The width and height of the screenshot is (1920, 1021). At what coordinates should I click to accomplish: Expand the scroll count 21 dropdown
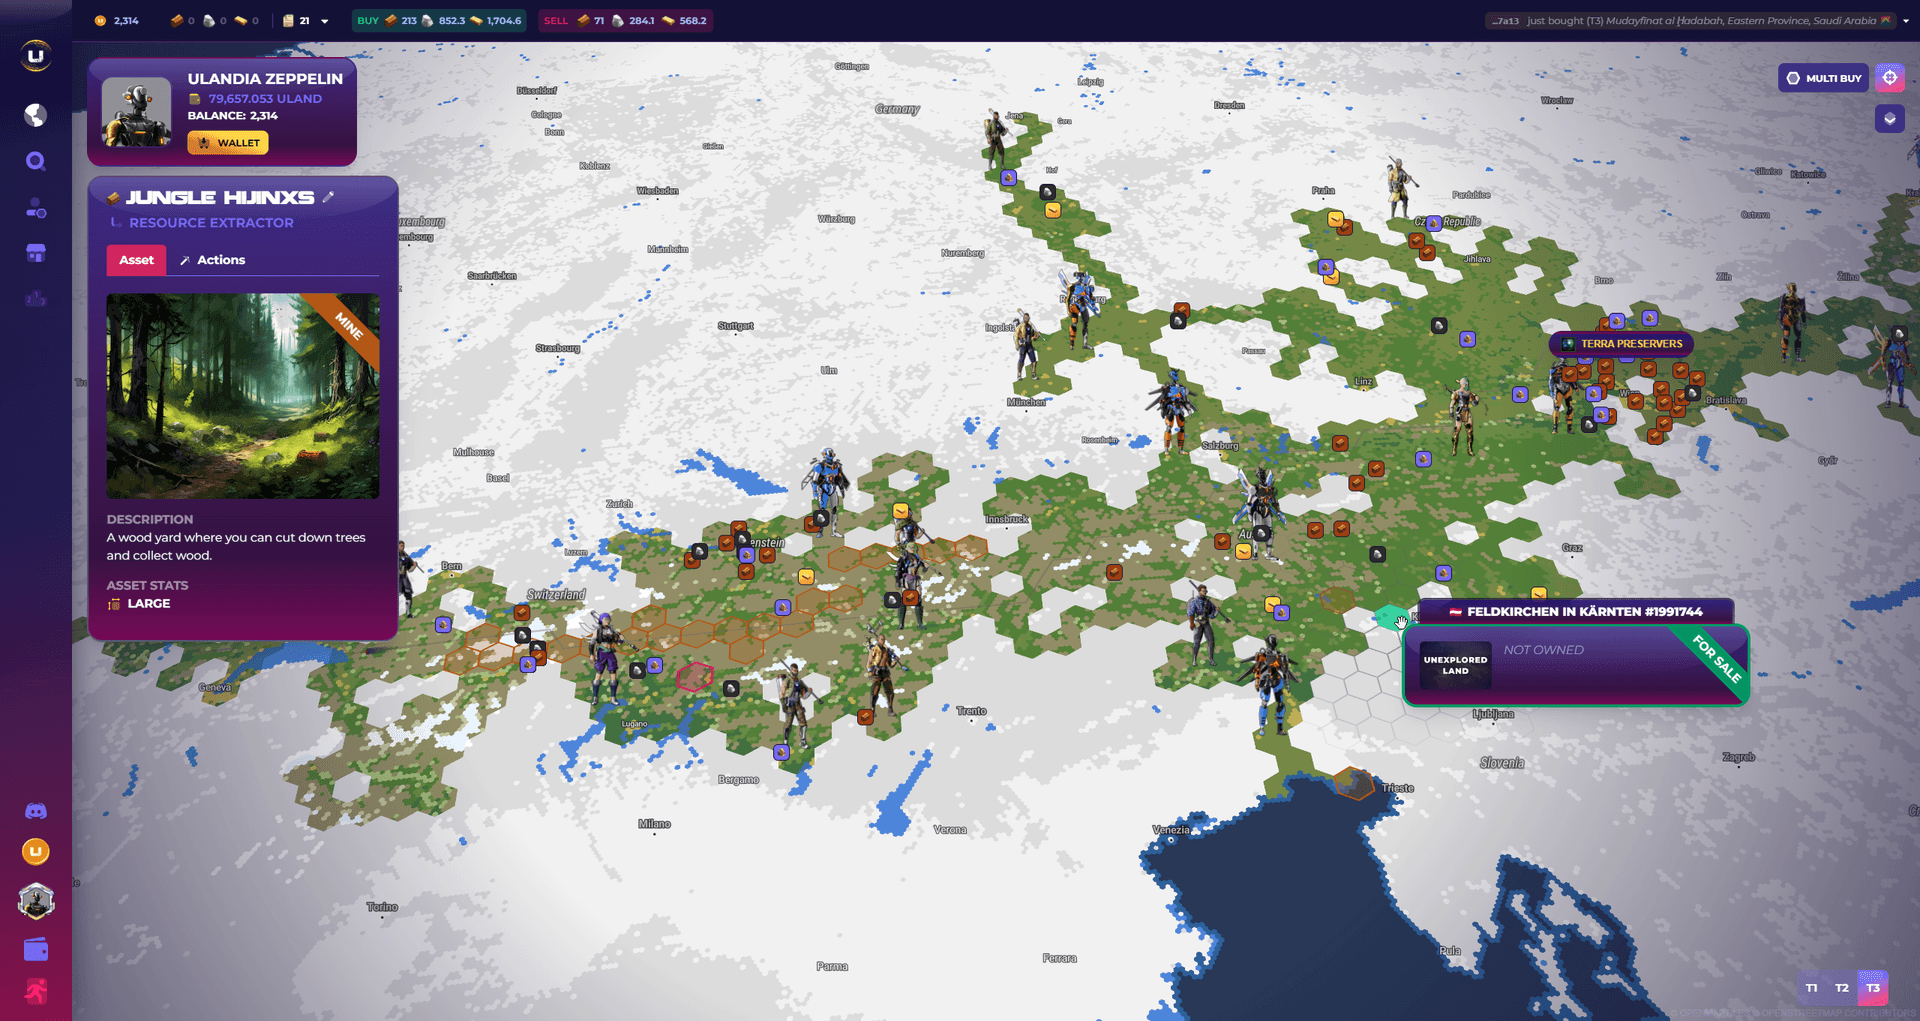(x=324, y=21)
